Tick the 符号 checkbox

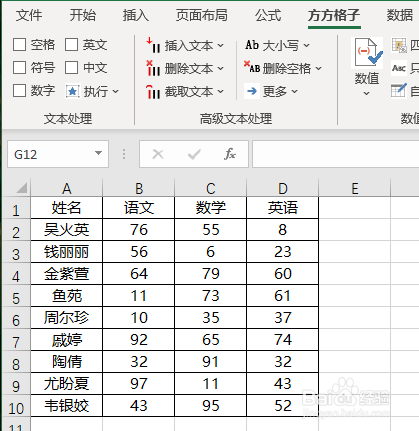[19, 68]
